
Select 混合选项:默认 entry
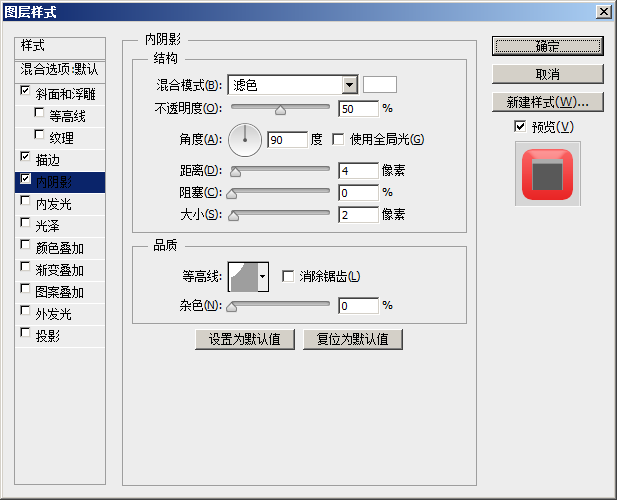point(60,70)
